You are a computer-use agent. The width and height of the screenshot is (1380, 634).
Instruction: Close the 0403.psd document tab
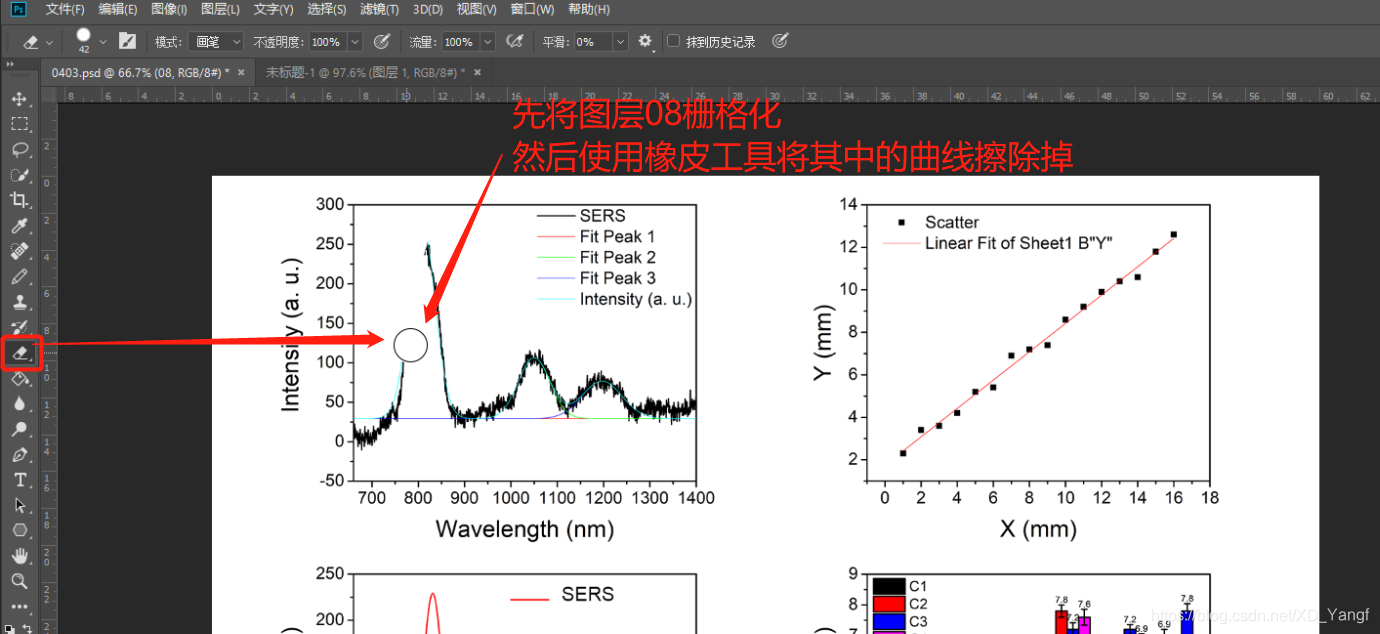point(241,72)
